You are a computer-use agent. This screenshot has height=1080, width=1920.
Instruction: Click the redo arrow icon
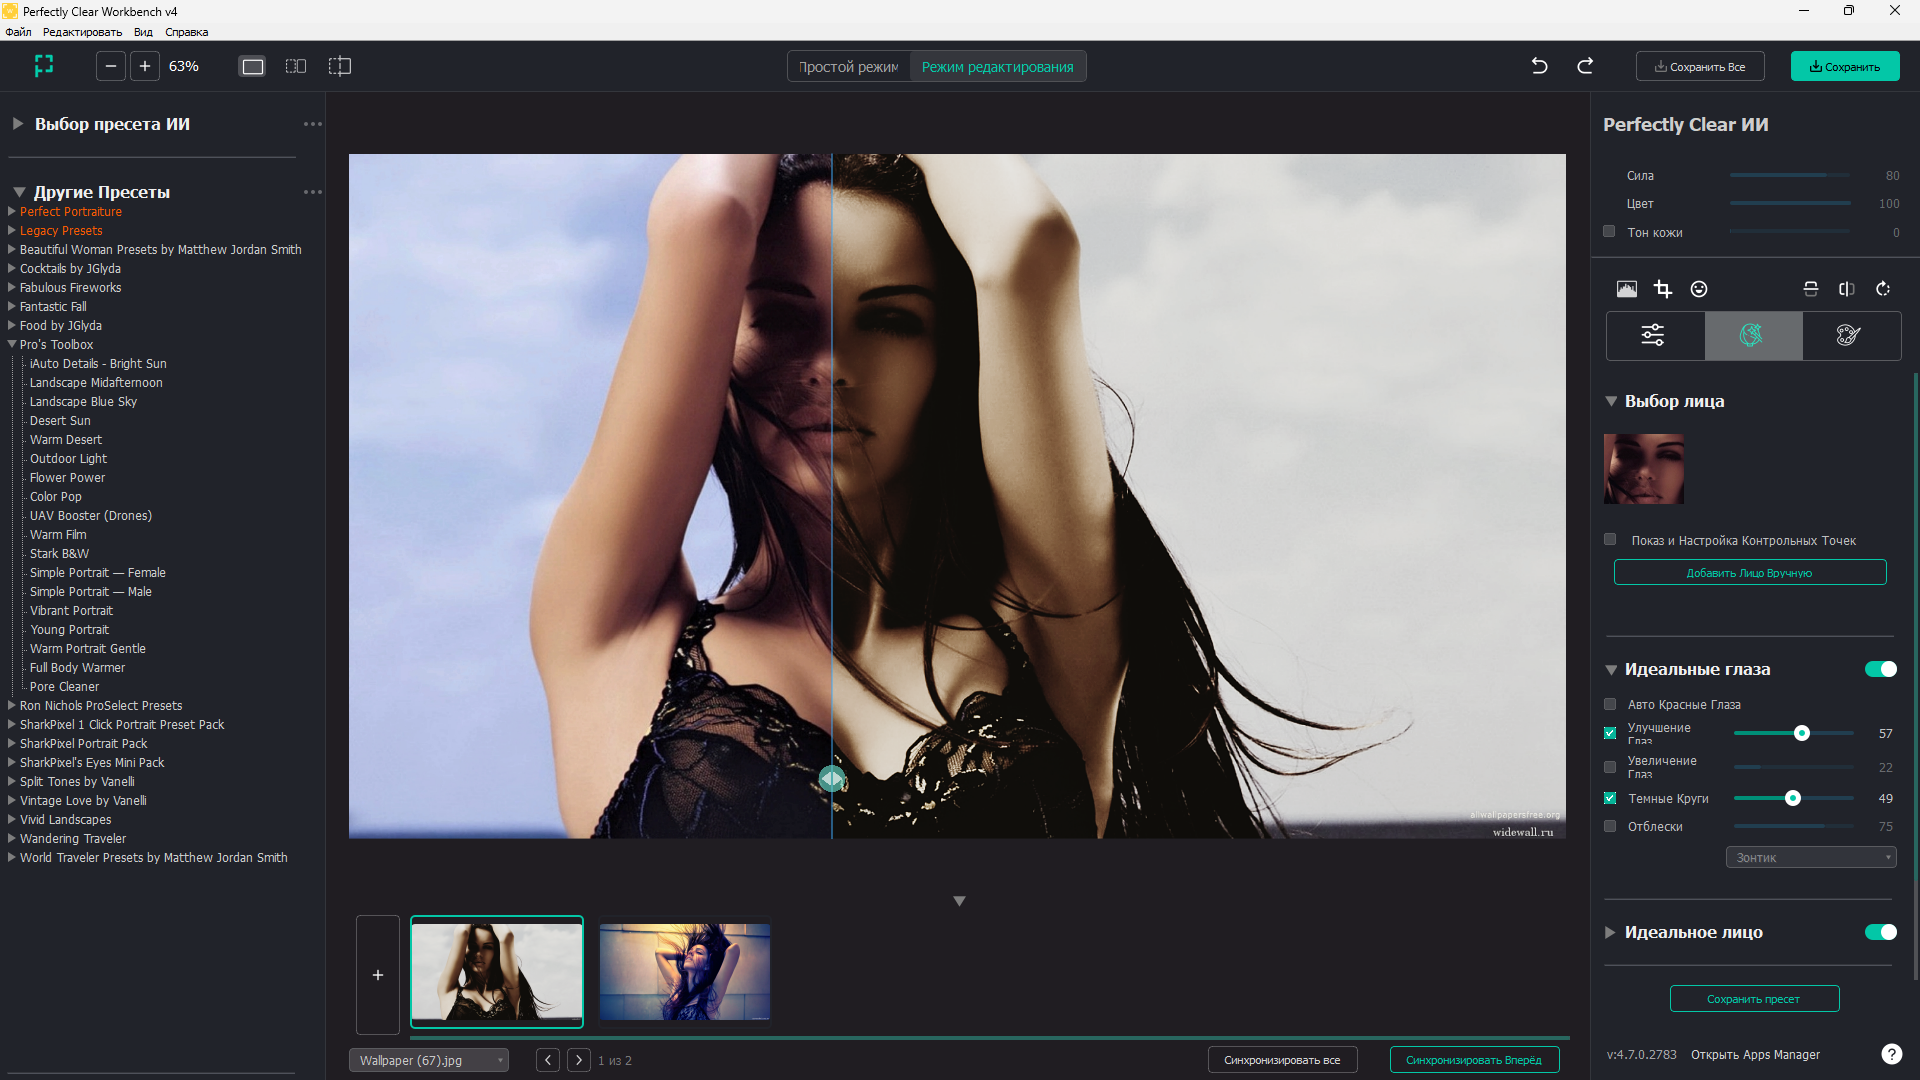click(x=1585, y=66)
